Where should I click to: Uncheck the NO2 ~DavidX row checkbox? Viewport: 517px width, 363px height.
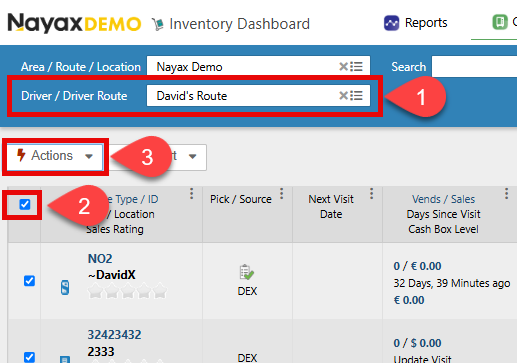pos(29,281)
